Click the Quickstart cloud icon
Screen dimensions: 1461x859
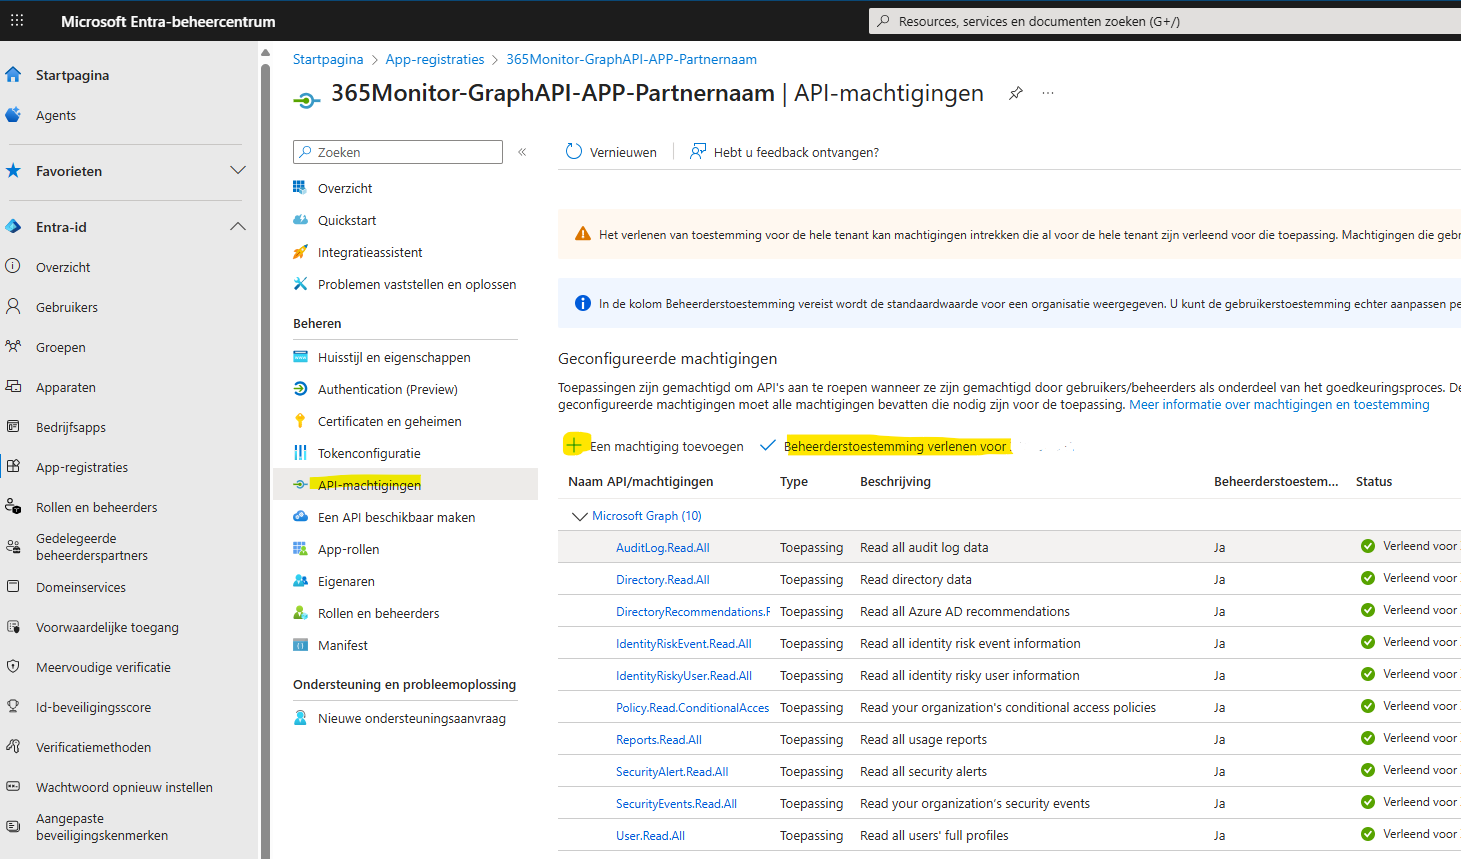point(300,219)
